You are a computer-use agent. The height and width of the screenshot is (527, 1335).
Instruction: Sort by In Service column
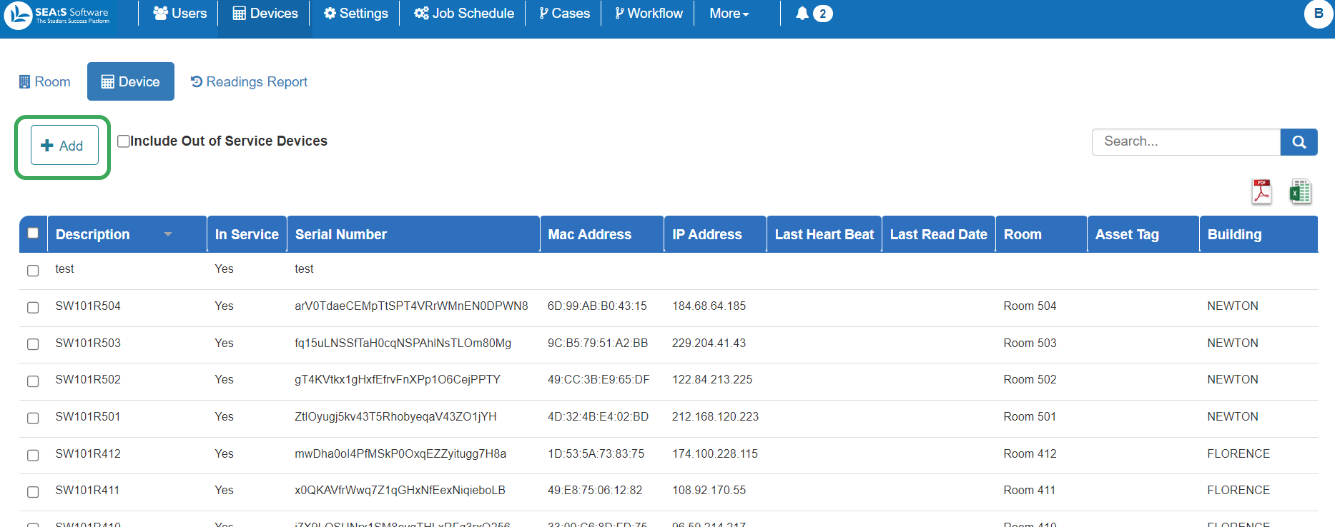[x=247, y=234]
